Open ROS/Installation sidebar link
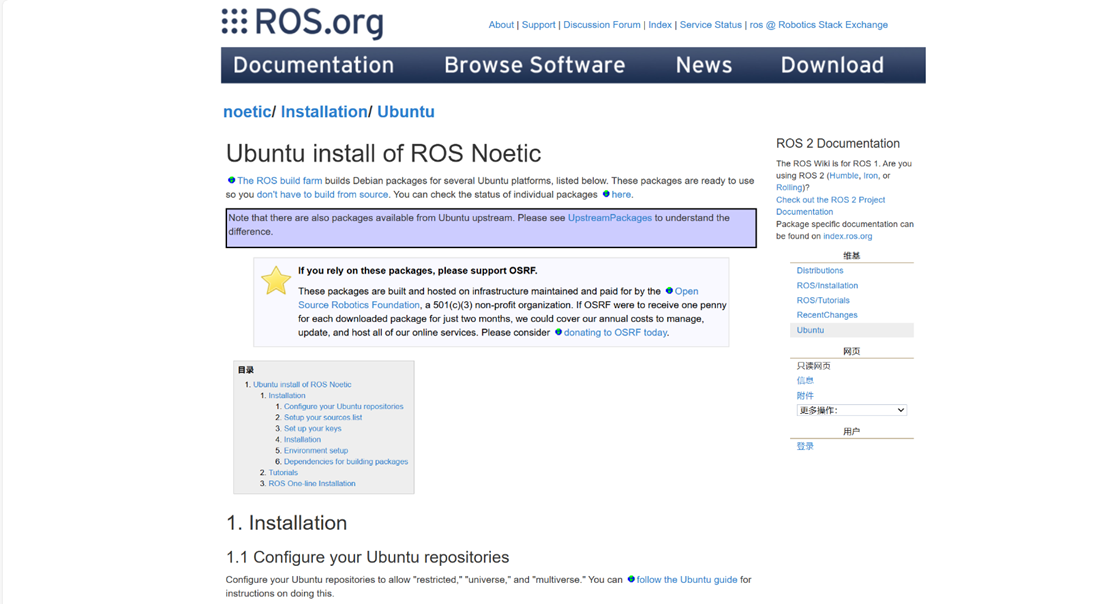The width and height of the screenshot is (1118, 604). 827,285
